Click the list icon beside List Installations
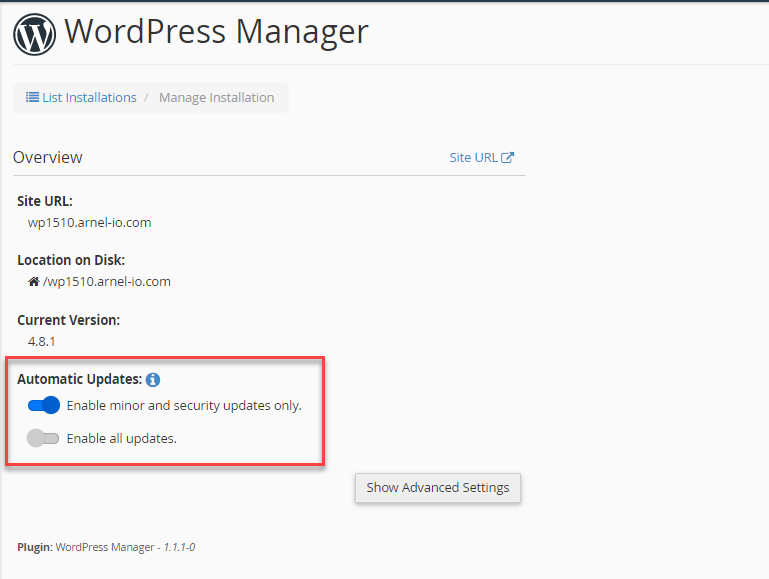The image size is (769, 579). click(32, 97)
